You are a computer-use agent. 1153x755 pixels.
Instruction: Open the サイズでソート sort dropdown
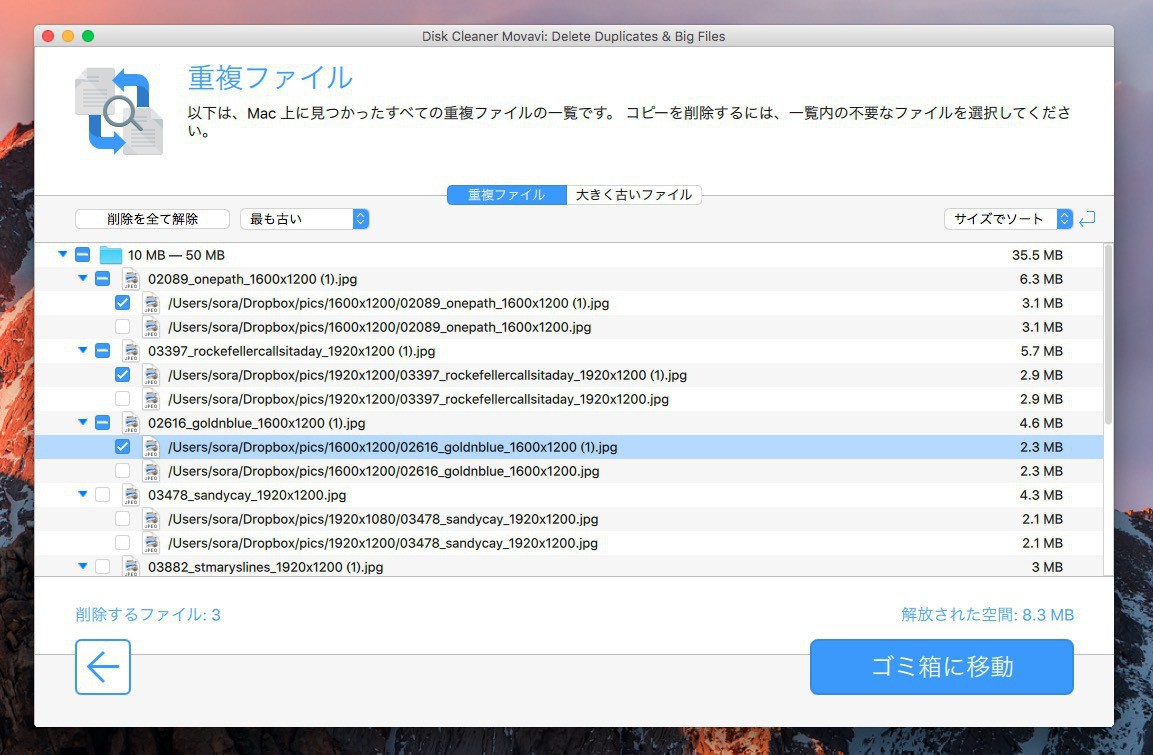1008,219
